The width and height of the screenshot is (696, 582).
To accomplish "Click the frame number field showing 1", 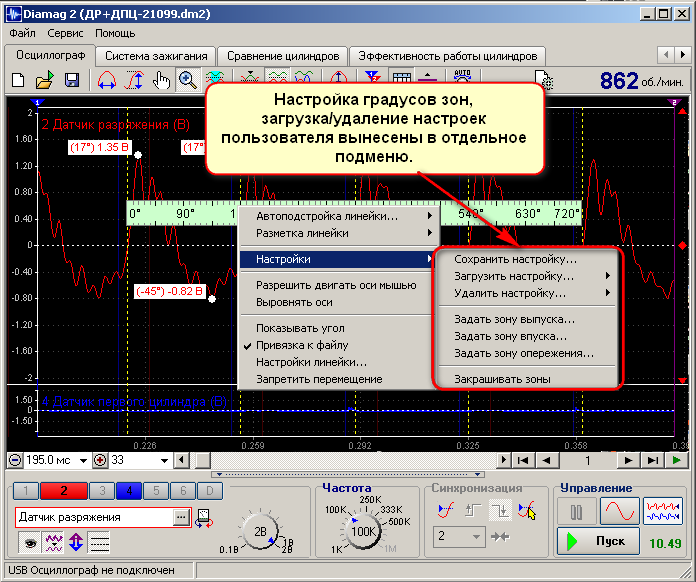I will [588, 460].
